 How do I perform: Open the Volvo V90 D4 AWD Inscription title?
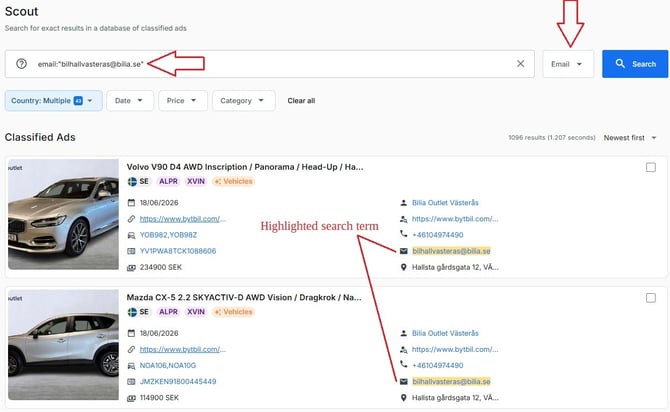(245, 167)
